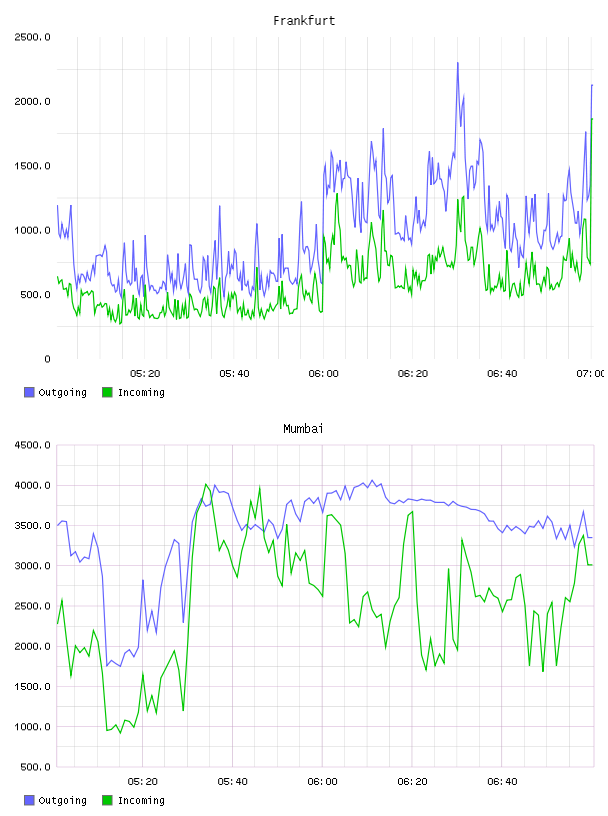This screenshot has height=816, width=608.
Task: Click the green Incoming swatch in Mumbai legend
Action: [x=107, y=800]
